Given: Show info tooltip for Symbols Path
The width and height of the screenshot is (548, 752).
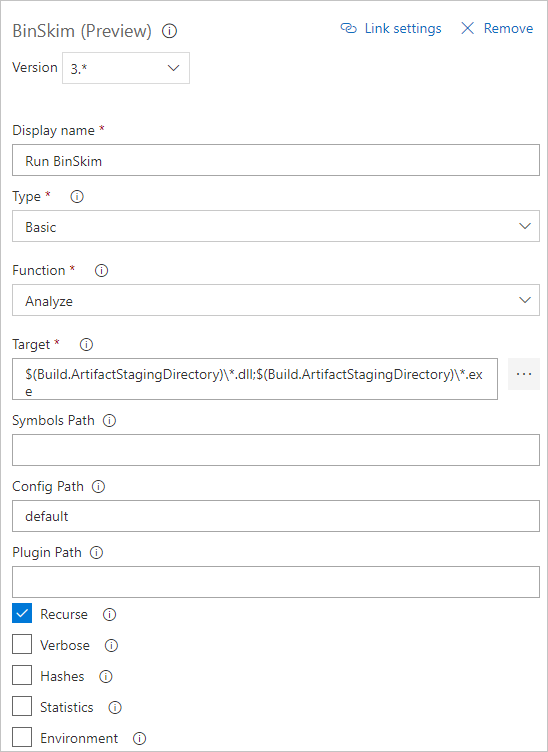Looking at the screenshot, I should point(109,421).
